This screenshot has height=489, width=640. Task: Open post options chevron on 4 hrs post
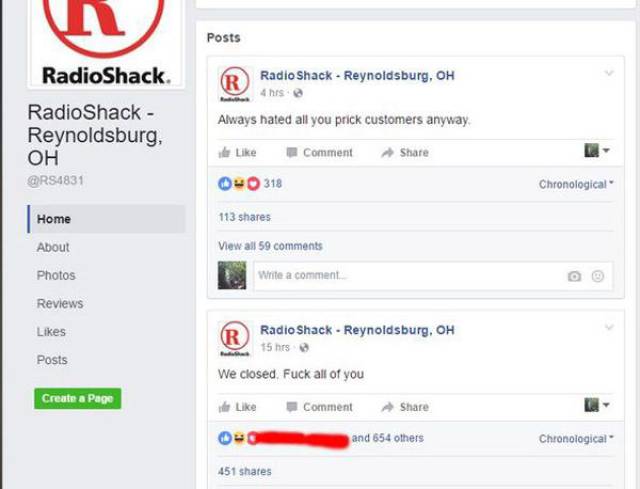pyautogui.click(x=609, y=73)
